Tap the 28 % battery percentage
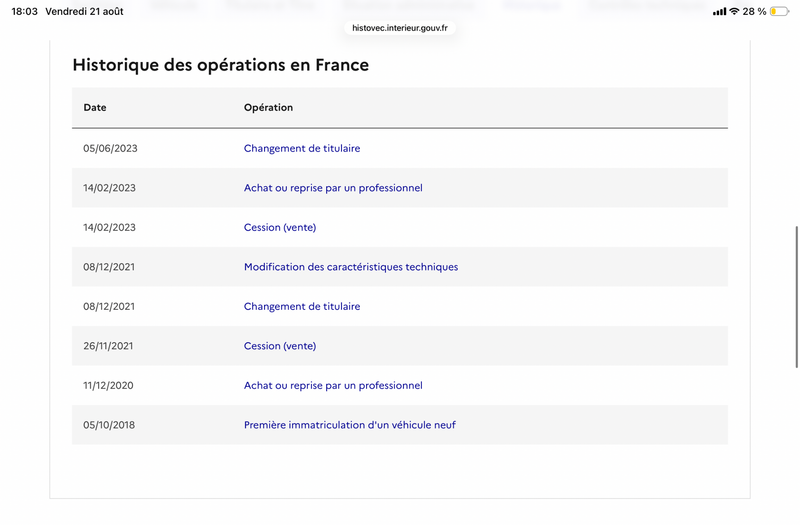The width and height of the screenshot is (800, 525). pyautogui.click(x=754, y=11)
